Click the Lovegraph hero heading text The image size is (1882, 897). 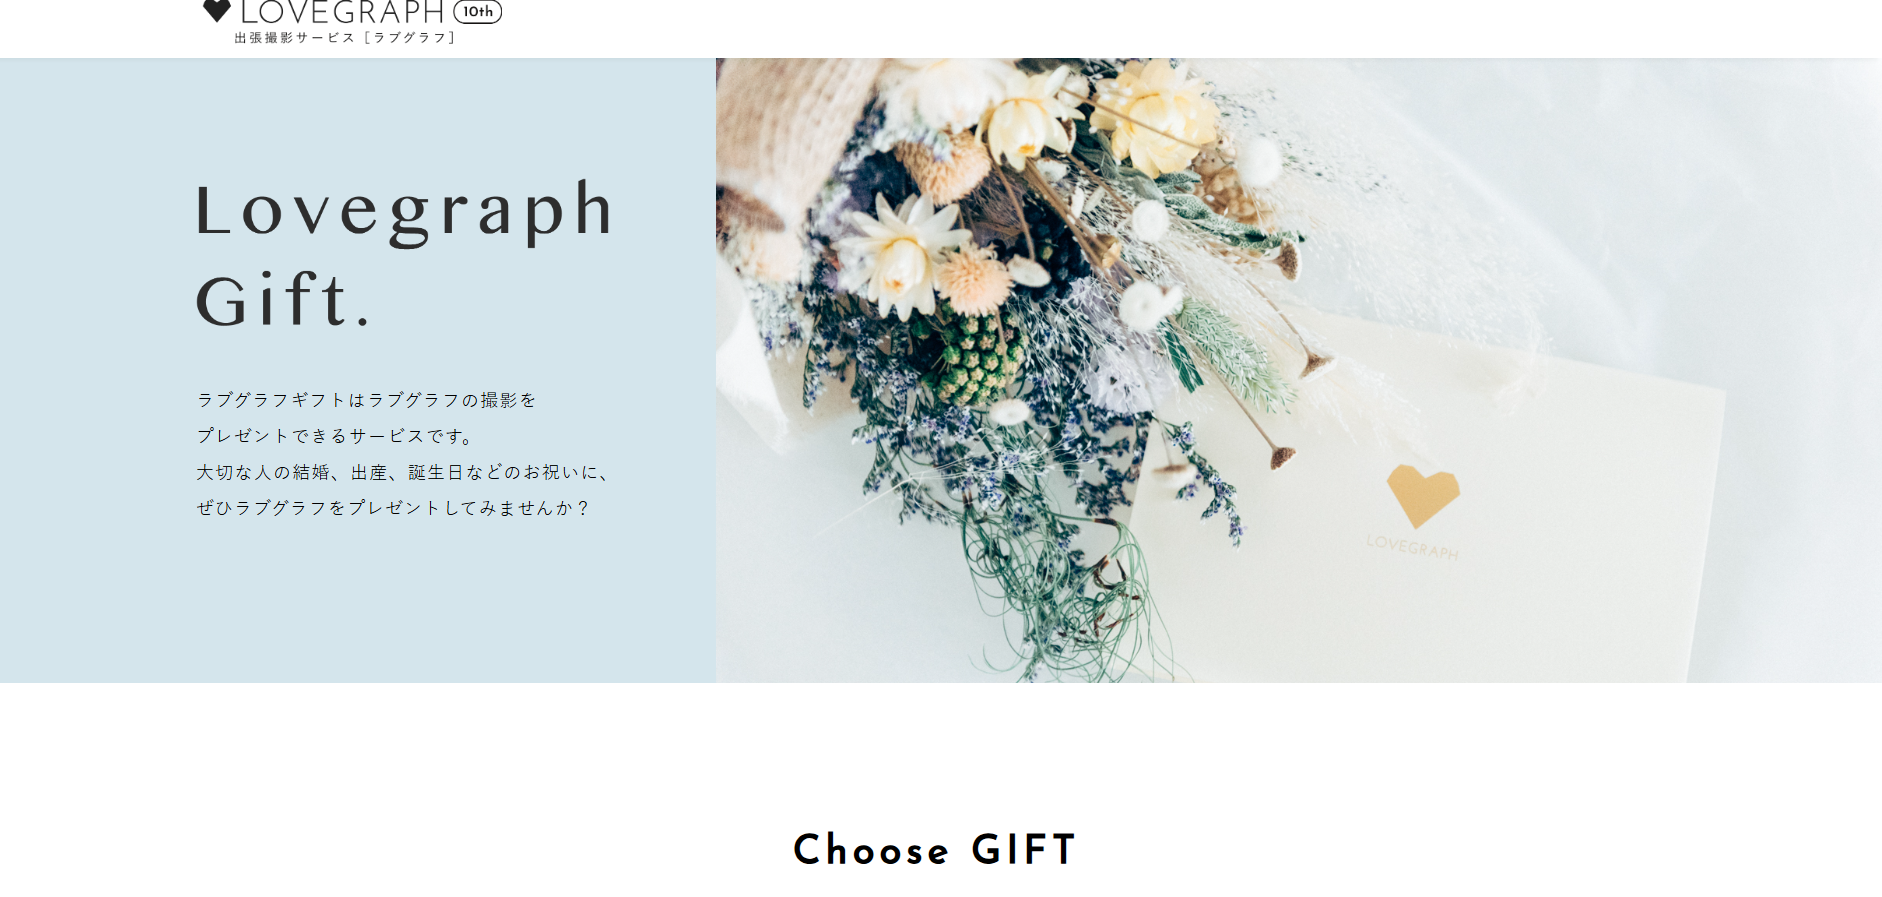(x=404, y=210)
